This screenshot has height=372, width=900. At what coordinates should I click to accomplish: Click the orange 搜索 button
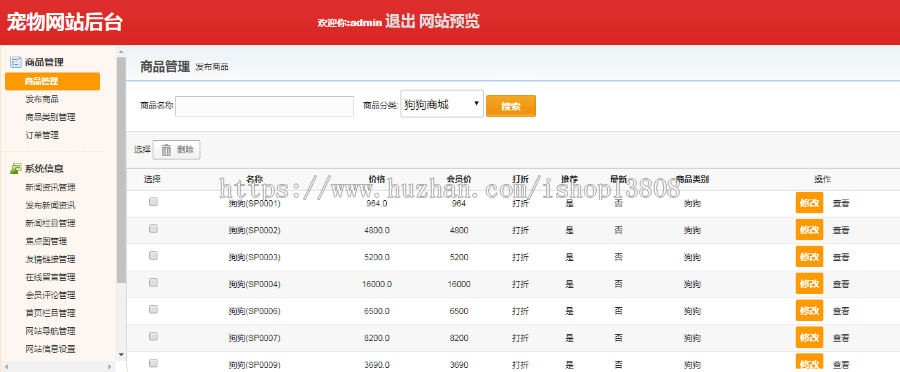[x=511, y=106]
